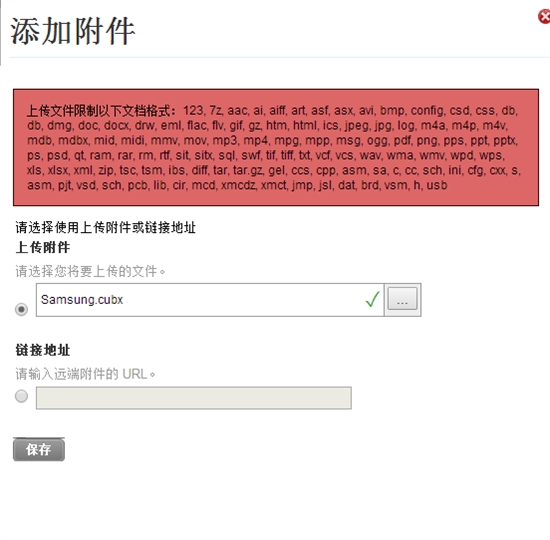Viewport: 550px width, 540px height.
Task: Click the 123 entry starting the format list
Action: [193, 111]
